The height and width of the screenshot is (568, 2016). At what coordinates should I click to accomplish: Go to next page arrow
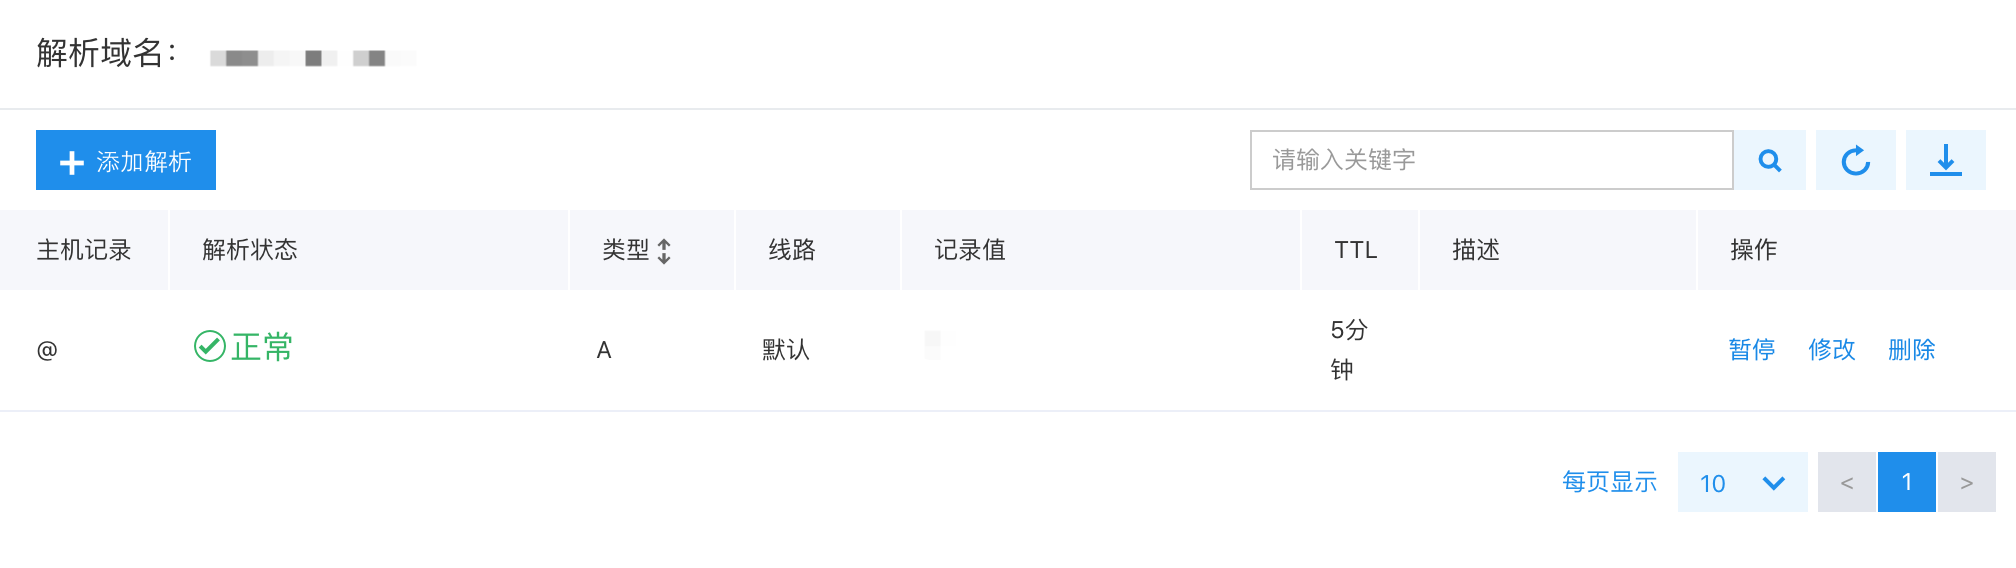tap(1967, 482)
